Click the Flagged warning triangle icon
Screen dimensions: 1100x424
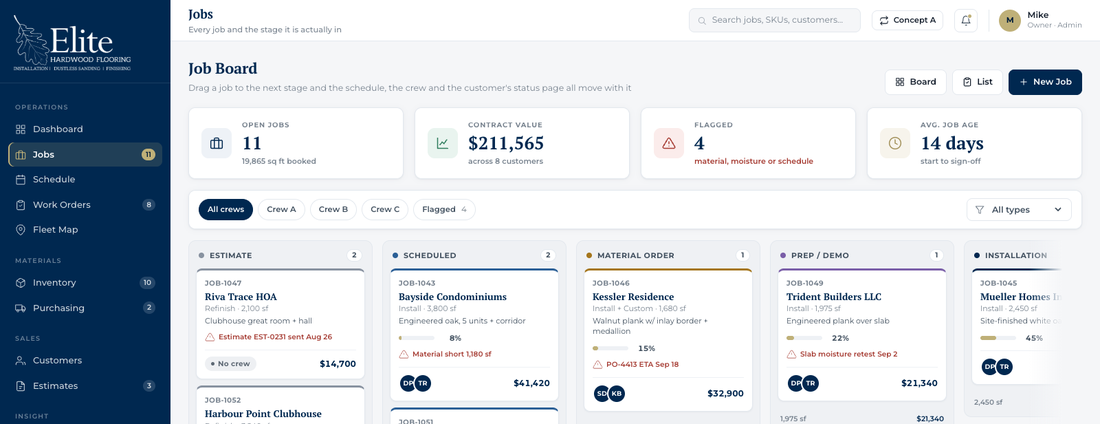[669, 143]
